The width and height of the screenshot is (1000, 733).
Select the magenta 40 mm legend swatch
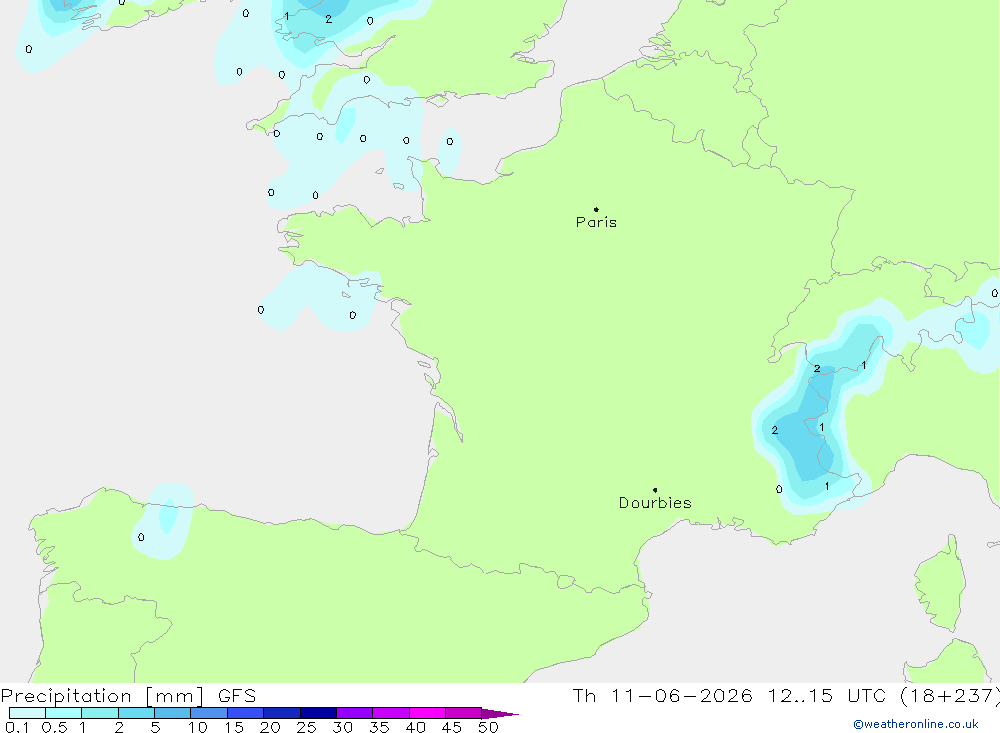[x=427, y=713]
